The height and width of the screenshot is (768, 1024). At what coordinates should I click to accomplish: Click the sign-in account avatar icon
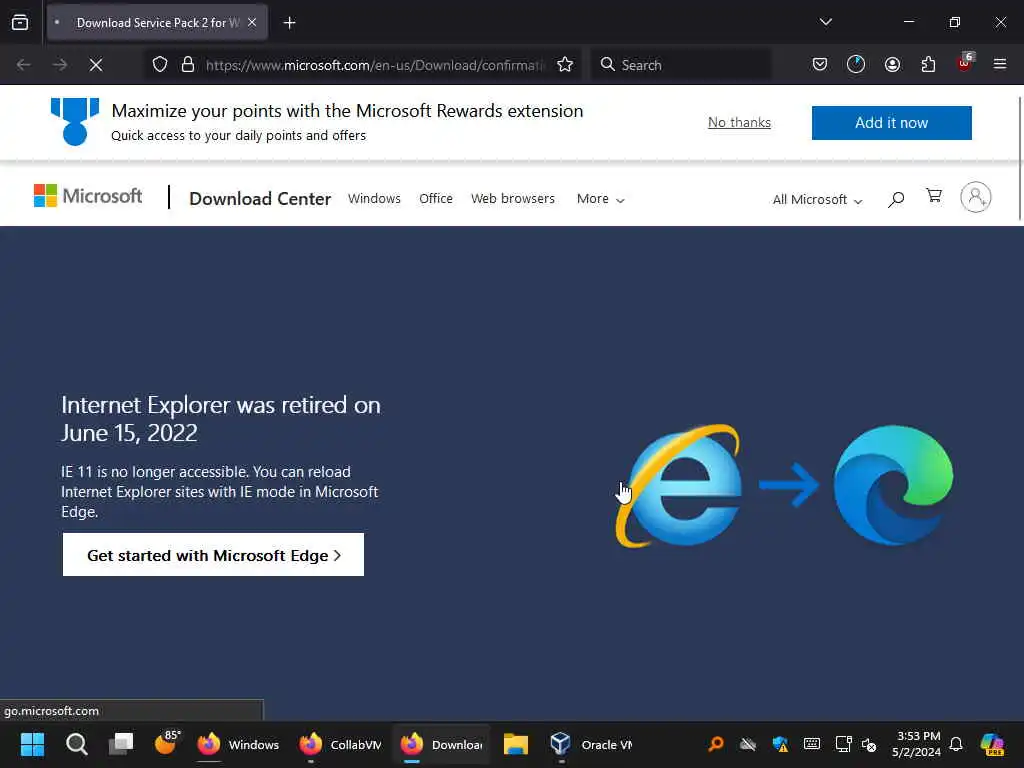(976, 197)
